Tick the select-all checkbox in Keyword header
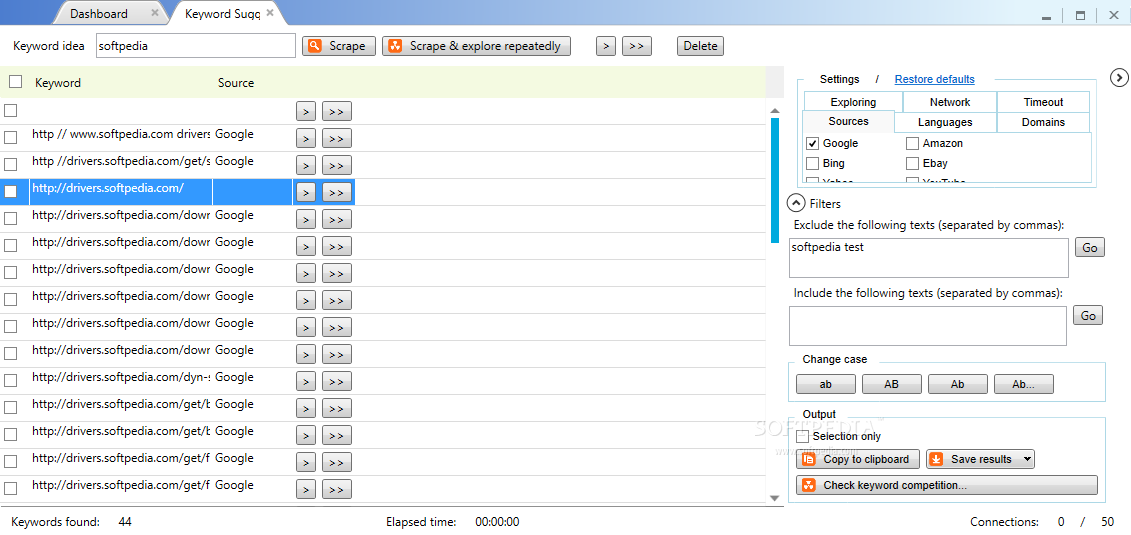 pyautogui.click(x=15, y=82)
